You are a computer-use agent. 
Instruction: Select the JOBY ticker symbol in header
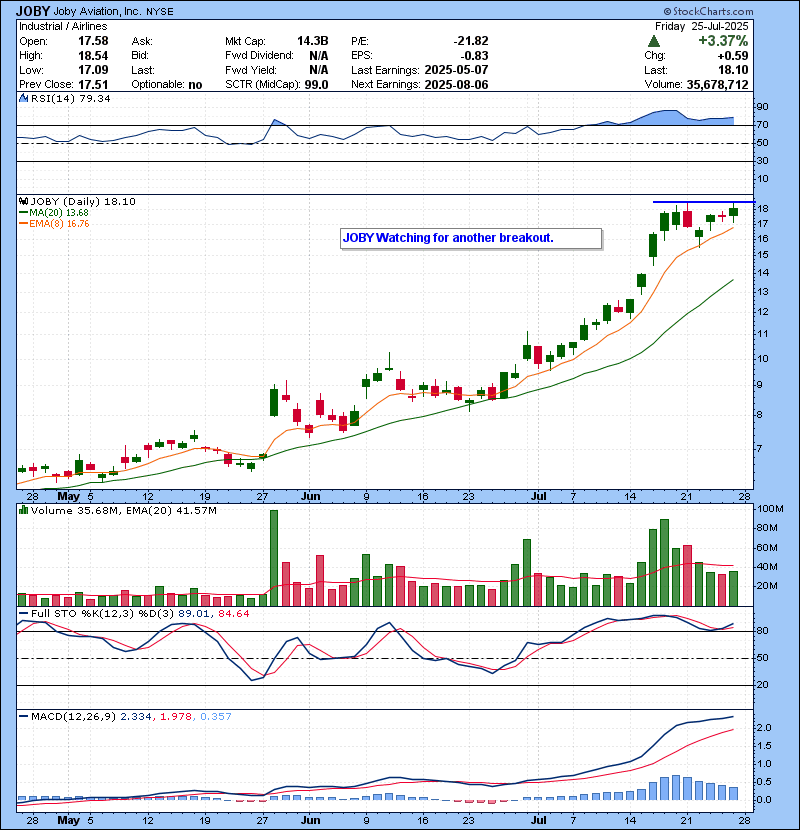pos(33,11)
